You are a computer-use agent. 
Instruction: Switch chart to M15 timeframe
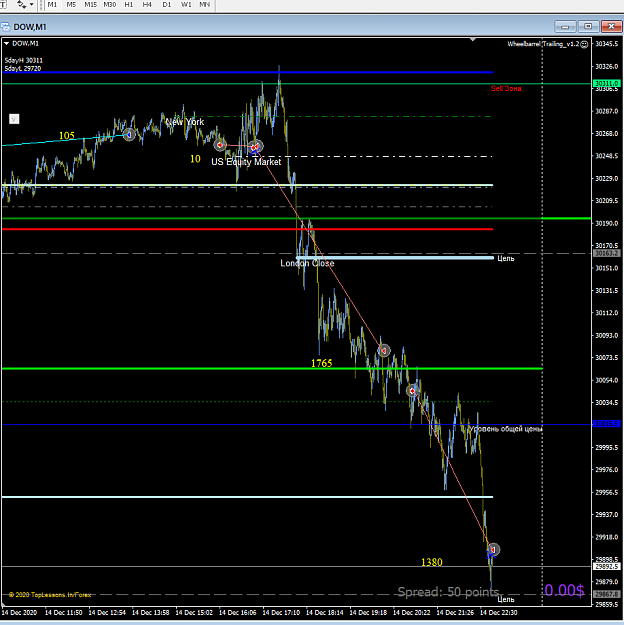(x=91, y=4)
